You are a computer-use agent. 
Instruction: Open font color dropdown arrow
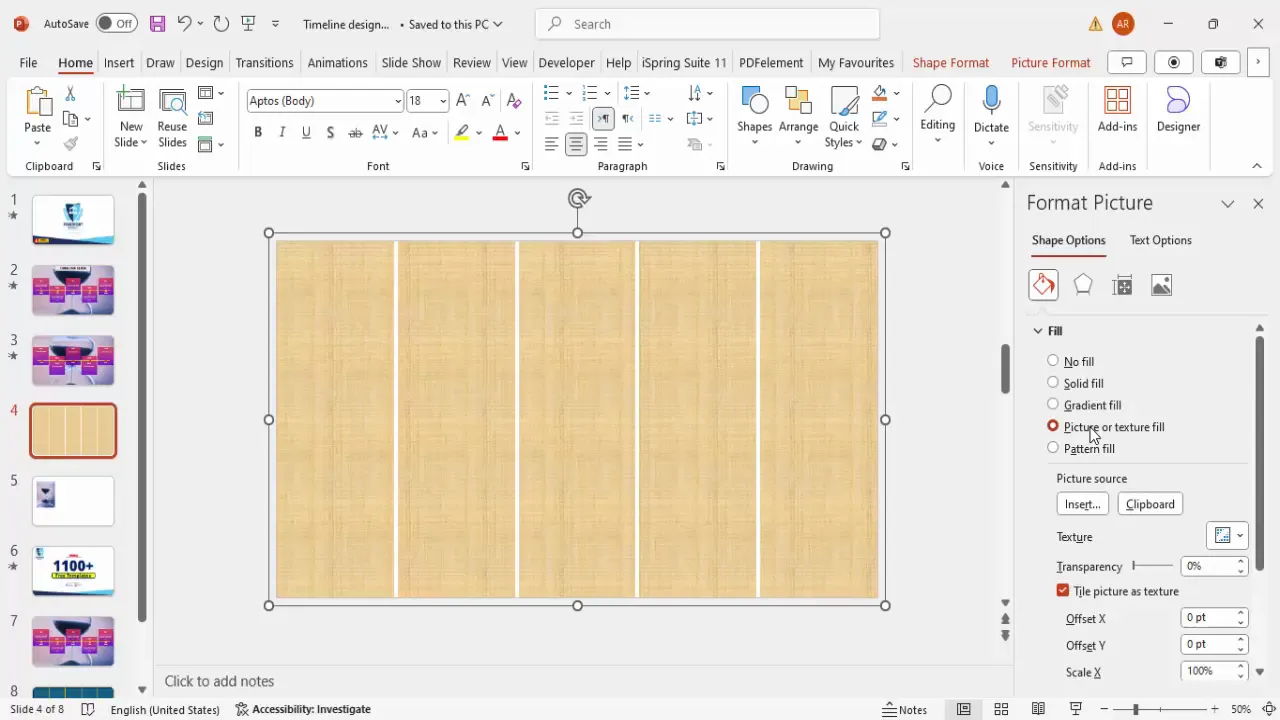tap(518, 133)
